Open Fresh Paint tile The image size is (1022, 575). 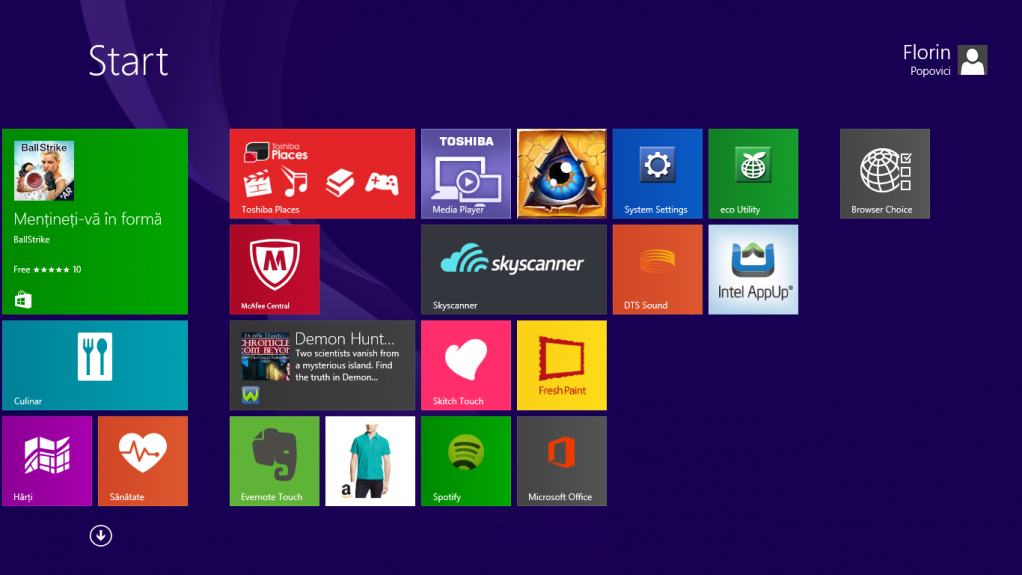(562, 365)
